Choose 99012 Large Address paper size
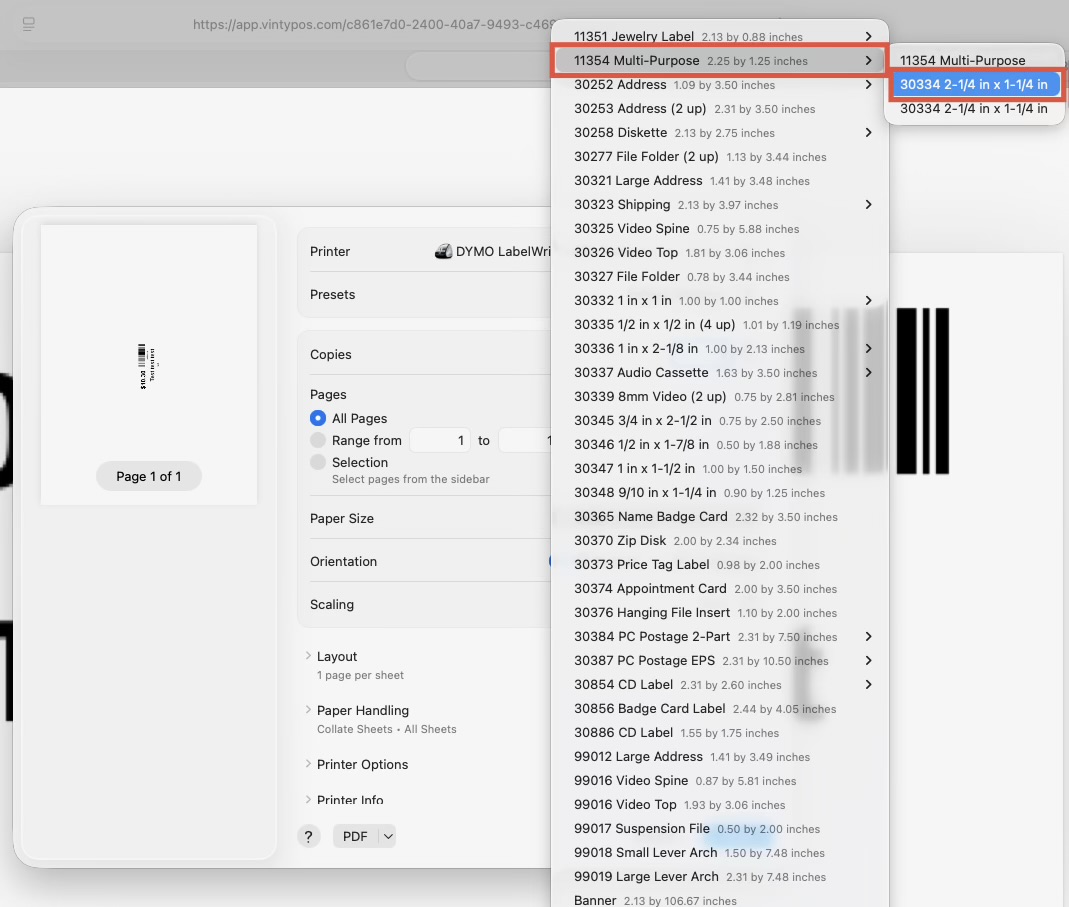 (x=719, y=756)
